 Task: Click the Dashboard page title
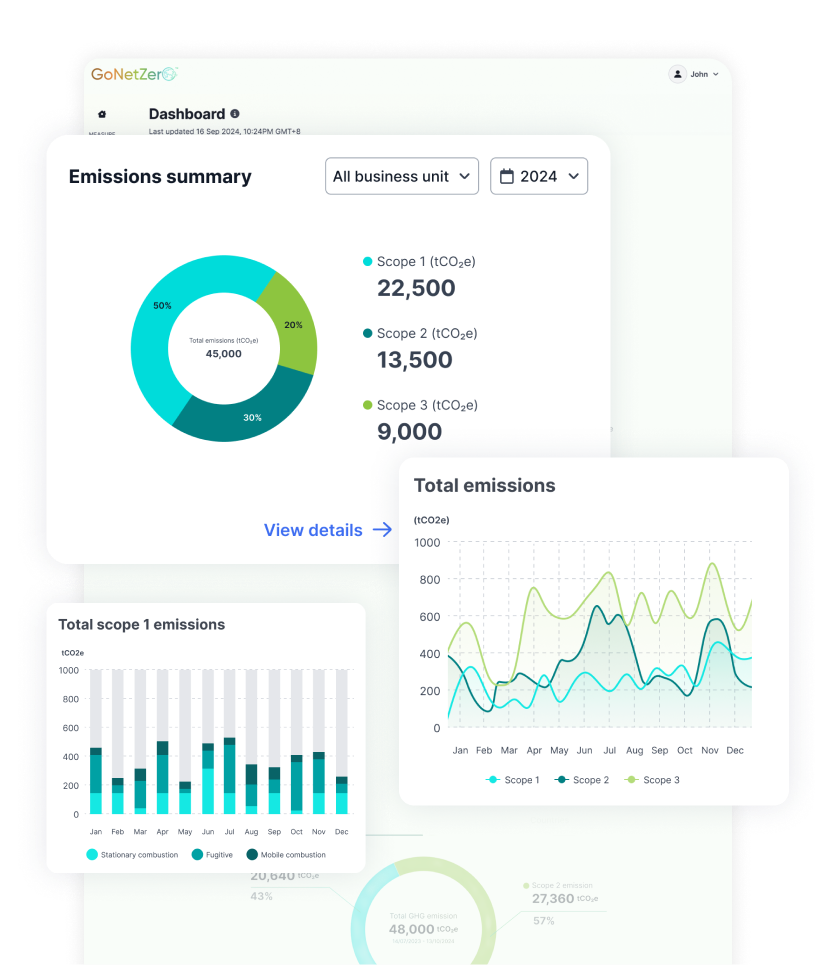[x=187, y=114]
